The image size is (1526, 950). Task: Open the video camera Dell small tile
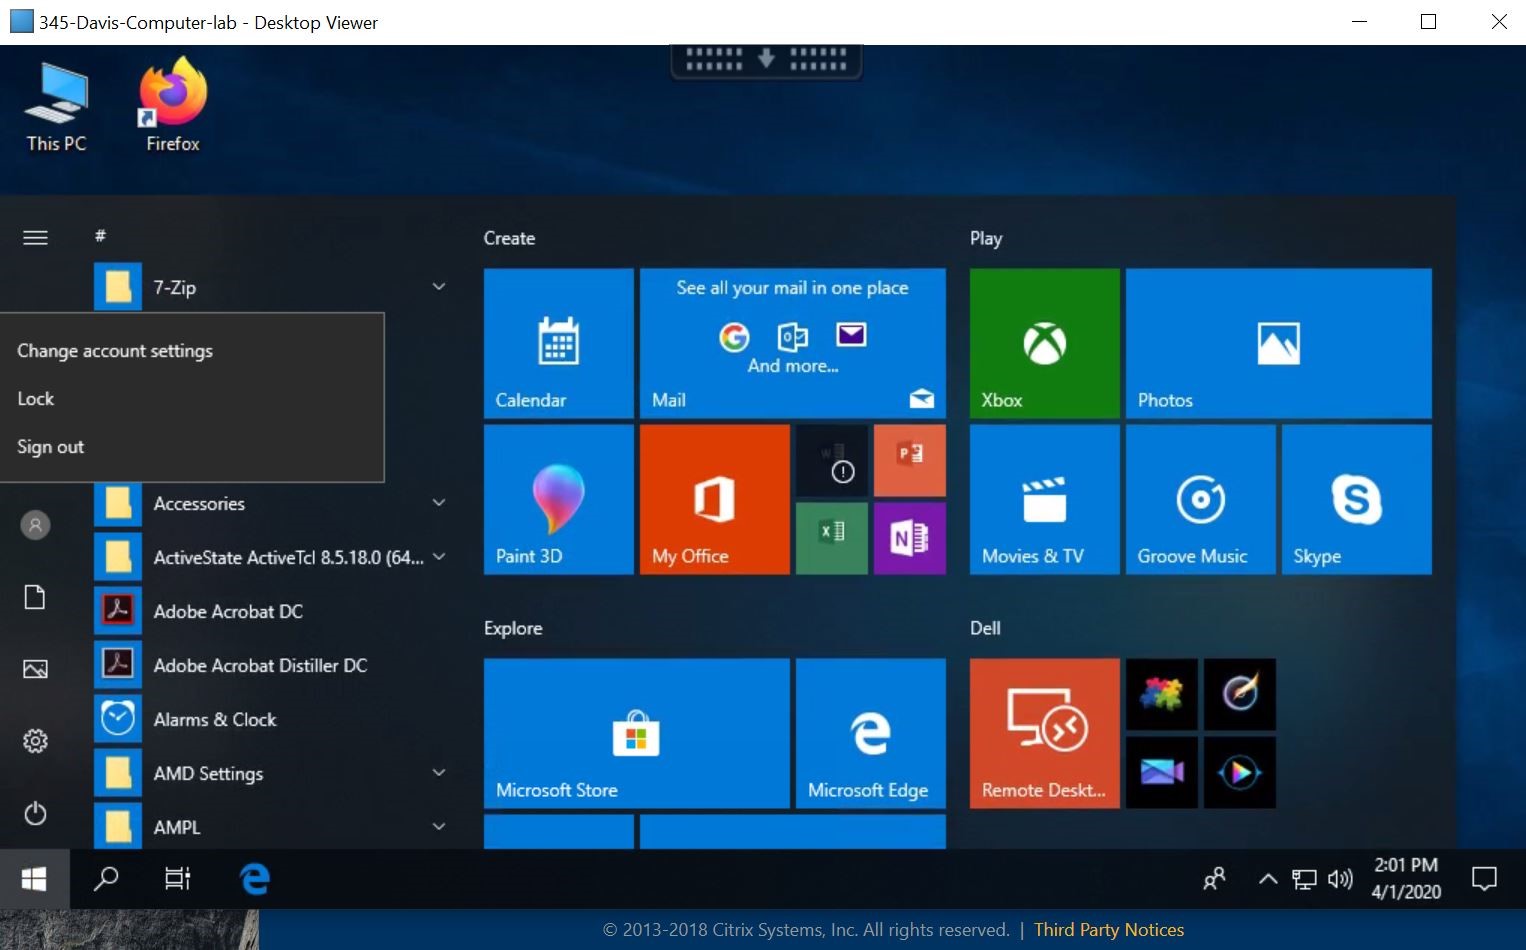[1162, 772]
